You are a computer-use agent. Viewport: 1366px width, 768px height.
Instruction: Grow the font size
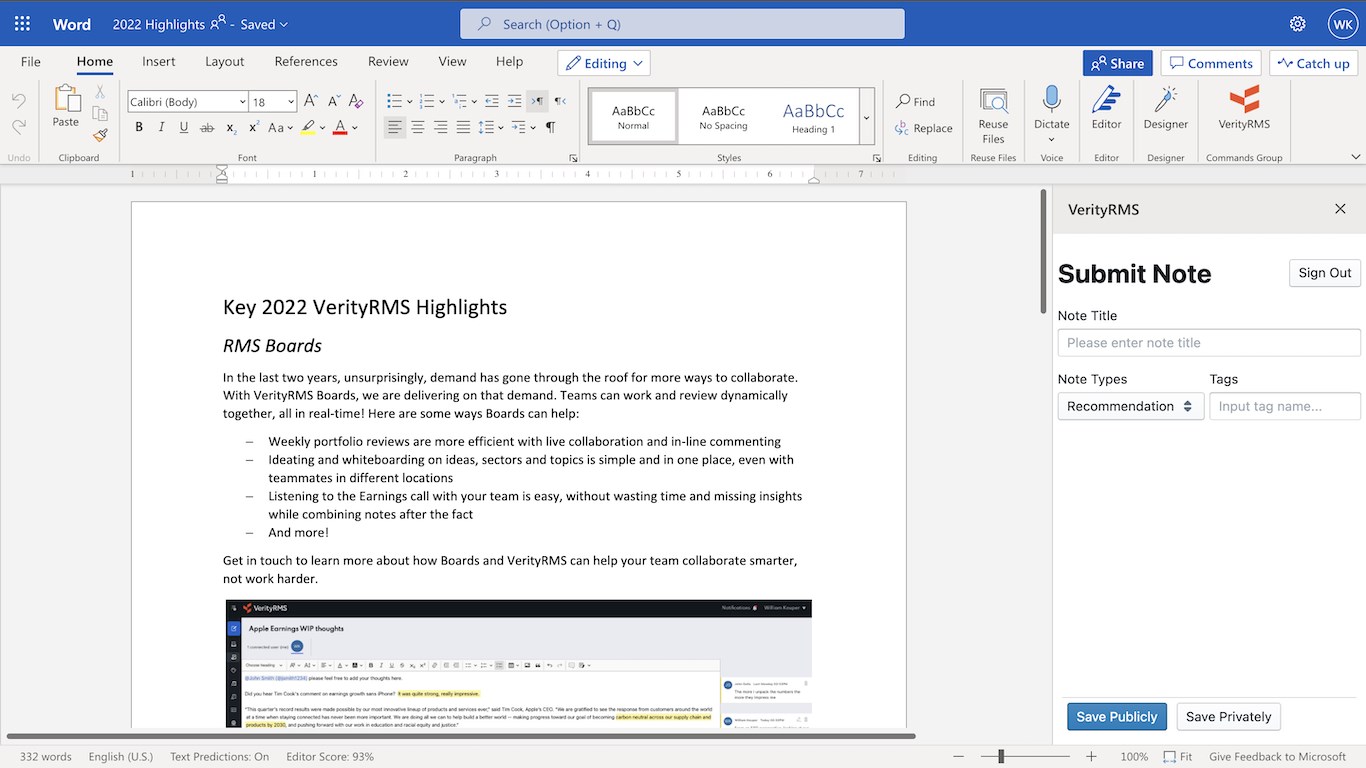311,101
